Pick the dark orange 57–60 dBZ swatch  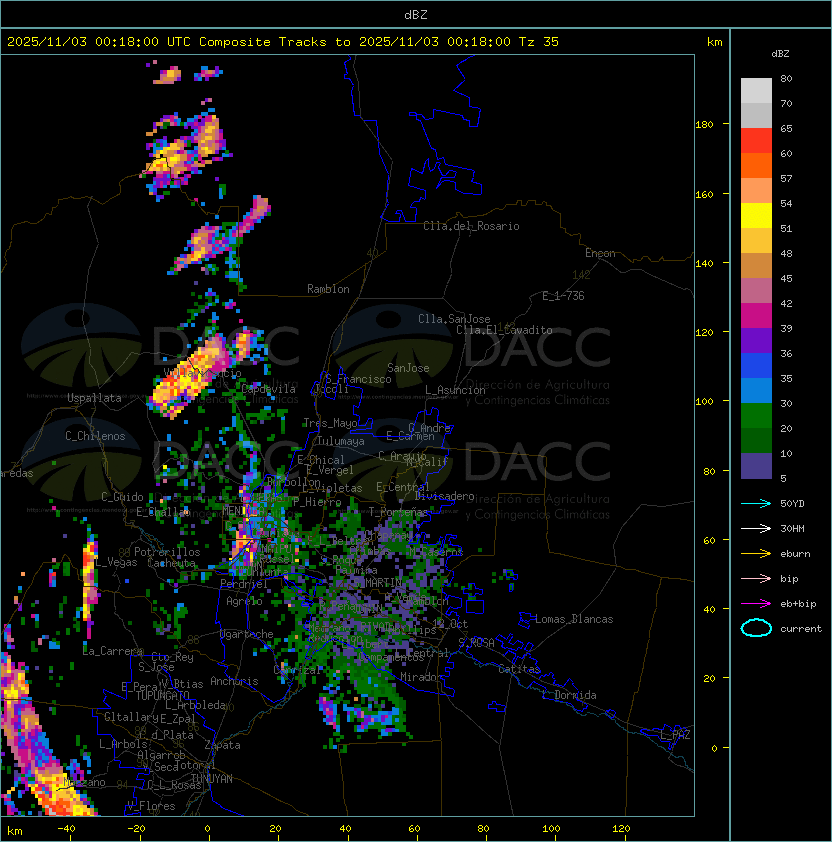756,165
